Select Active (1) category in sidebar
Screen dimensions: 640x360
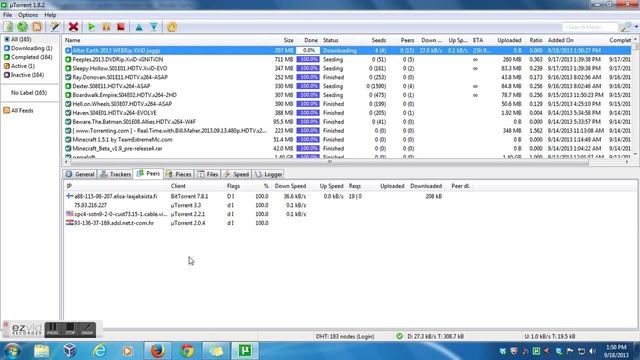(x=19, y=66)
